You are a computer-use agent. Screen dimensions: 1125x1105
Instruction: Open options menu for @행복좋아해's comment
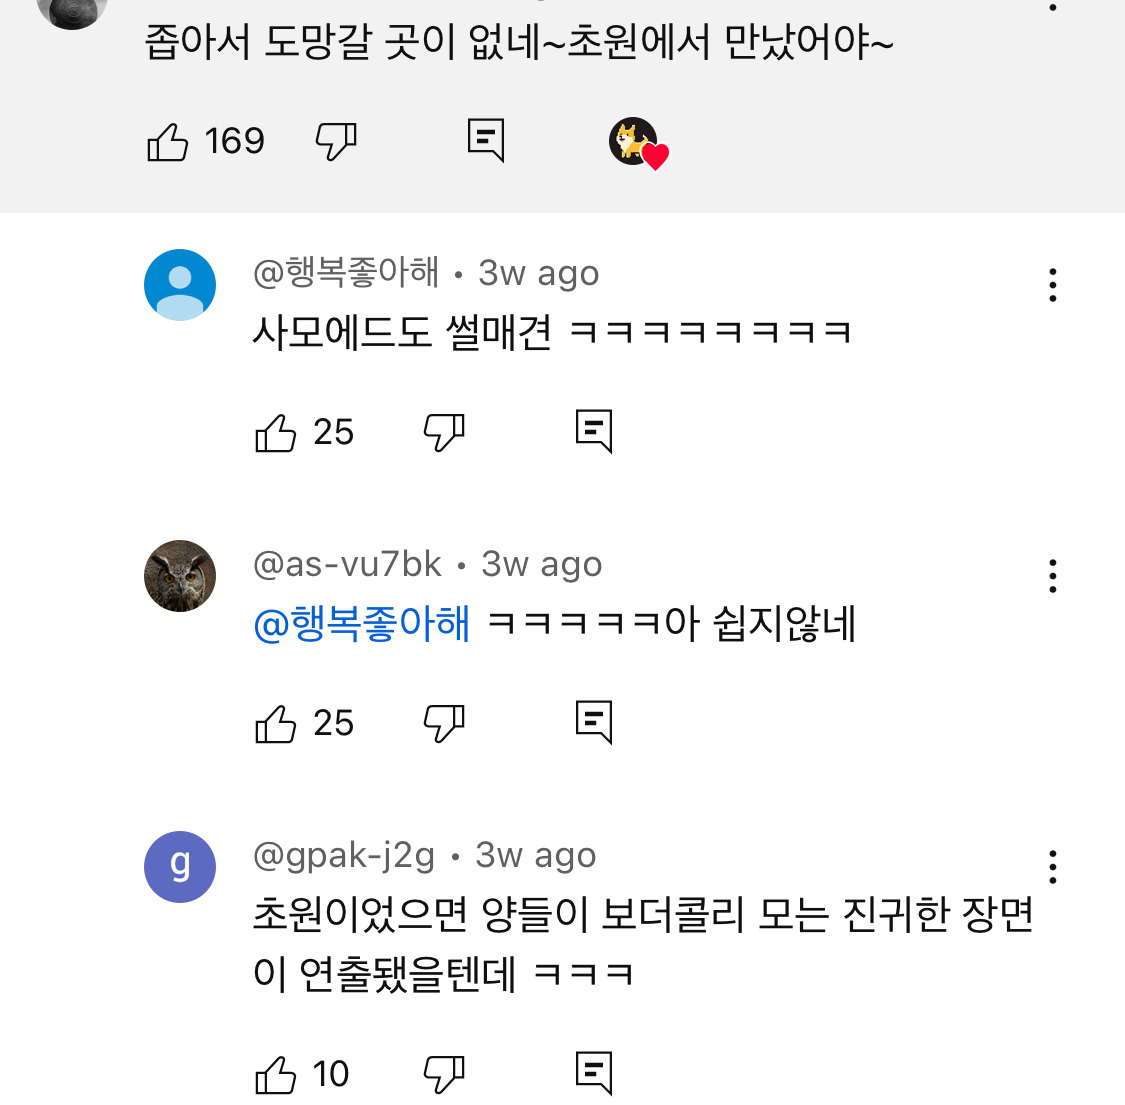(x=1052, y=285)
